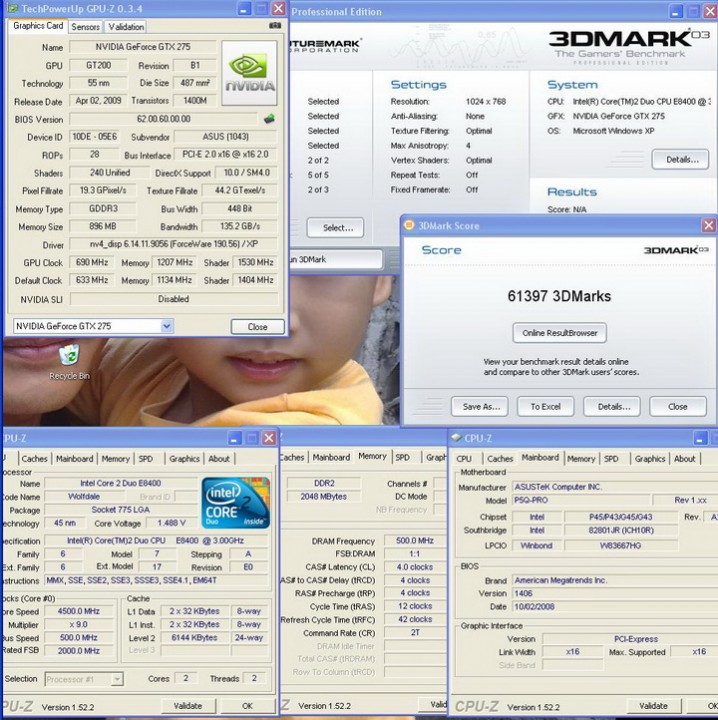The height and width of the screenshot is (720, 718).
Task: Click the Bus Speed value 500.0 MHz
Action: click(x=79, y=637)
